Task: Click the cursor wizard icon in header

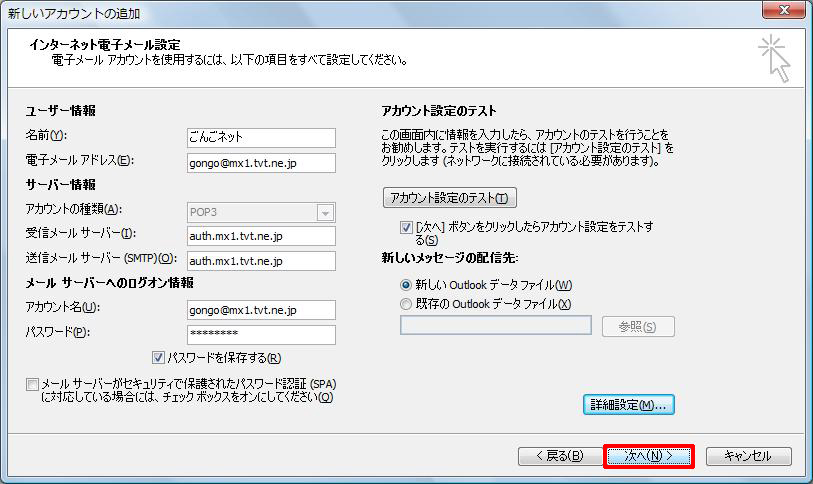Action: click(x=775, y=59)
